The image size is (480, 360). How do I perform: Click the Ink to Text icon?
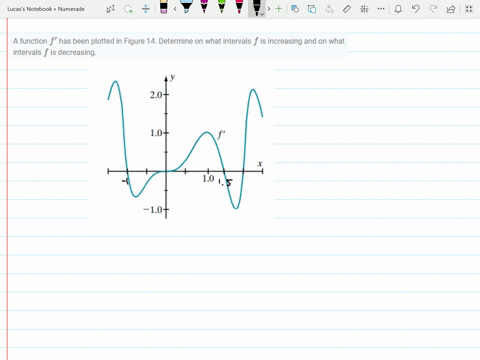[x=329, y=9]
